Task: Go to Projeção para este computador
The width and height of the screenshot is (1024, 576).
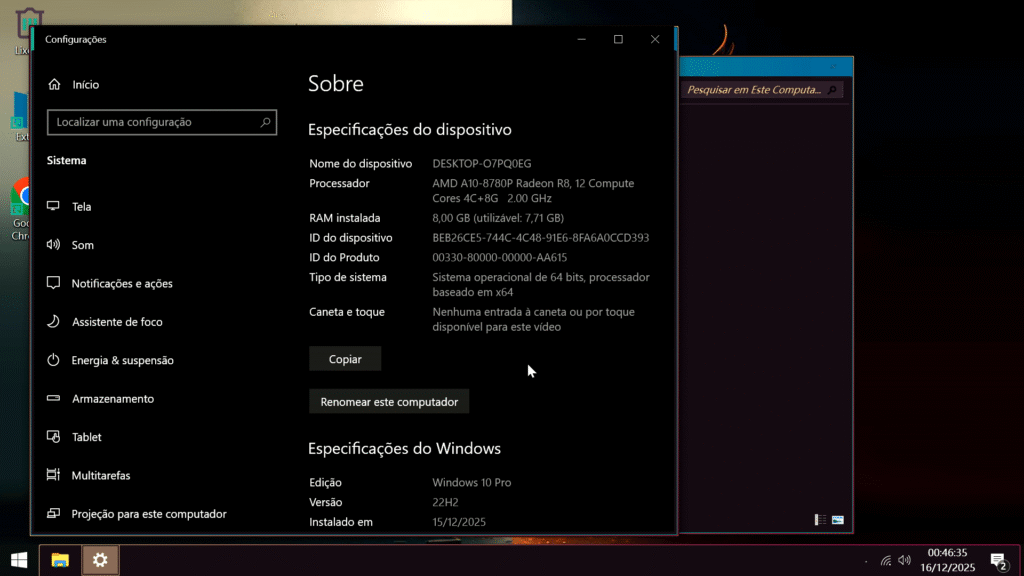Action: [148, 514]
